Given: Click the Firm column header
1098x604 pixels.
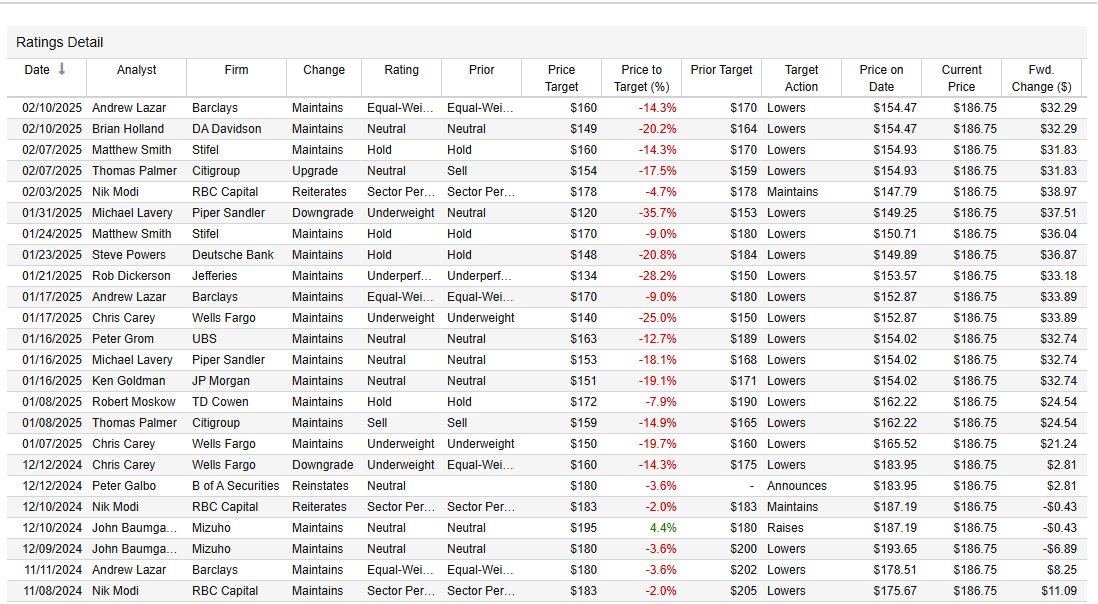Looking at the screenshot, I should coord(237,70).
